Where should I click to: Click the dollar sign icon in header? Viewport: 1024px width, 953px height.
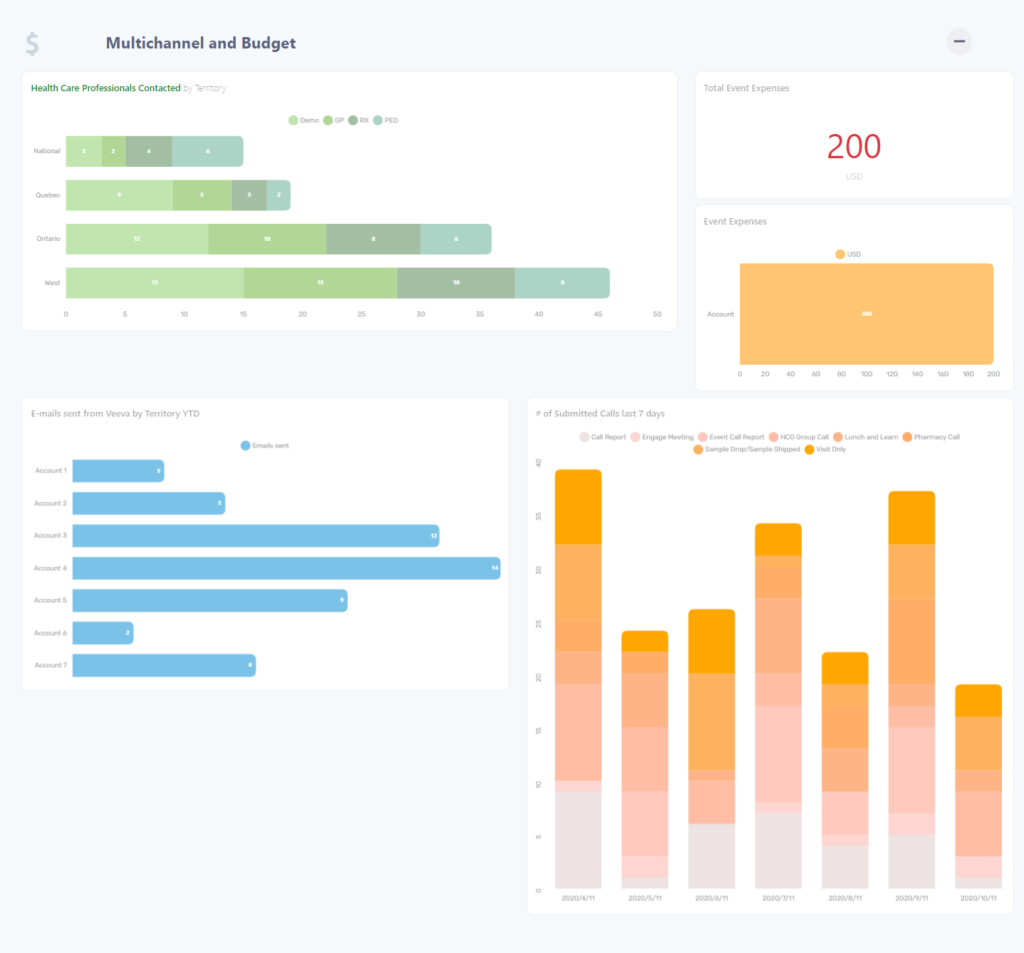[31, 44]
